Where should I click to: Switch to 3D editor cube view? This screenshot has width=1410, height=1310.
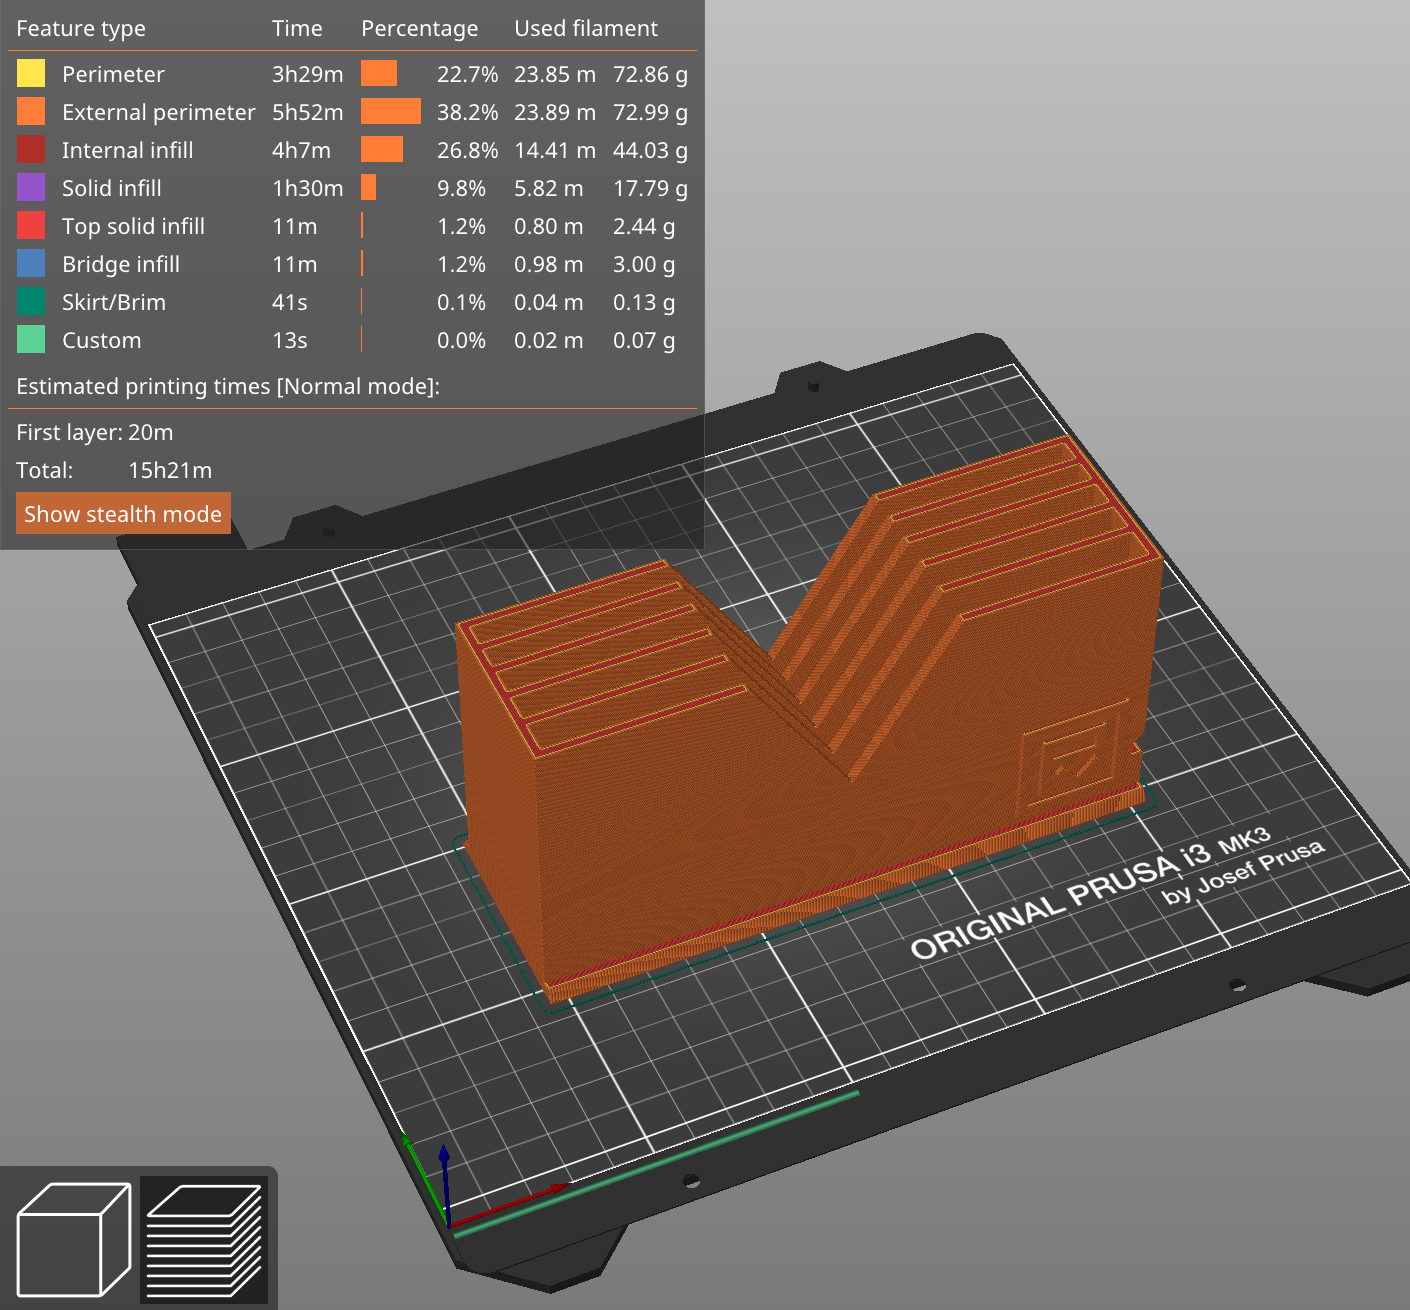click(x=74, y=1239)
